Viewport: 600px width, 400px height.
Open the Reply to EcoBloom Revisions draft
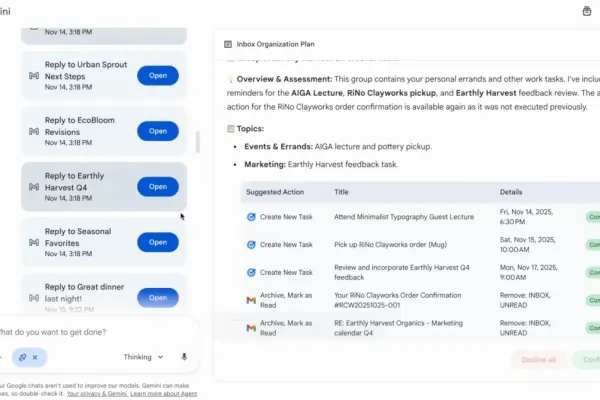click(x=158, y=131)
